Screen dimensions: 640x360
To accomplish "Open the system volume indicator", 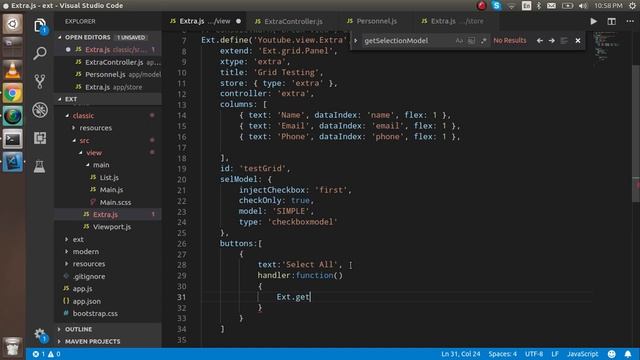I will point(582,6).
